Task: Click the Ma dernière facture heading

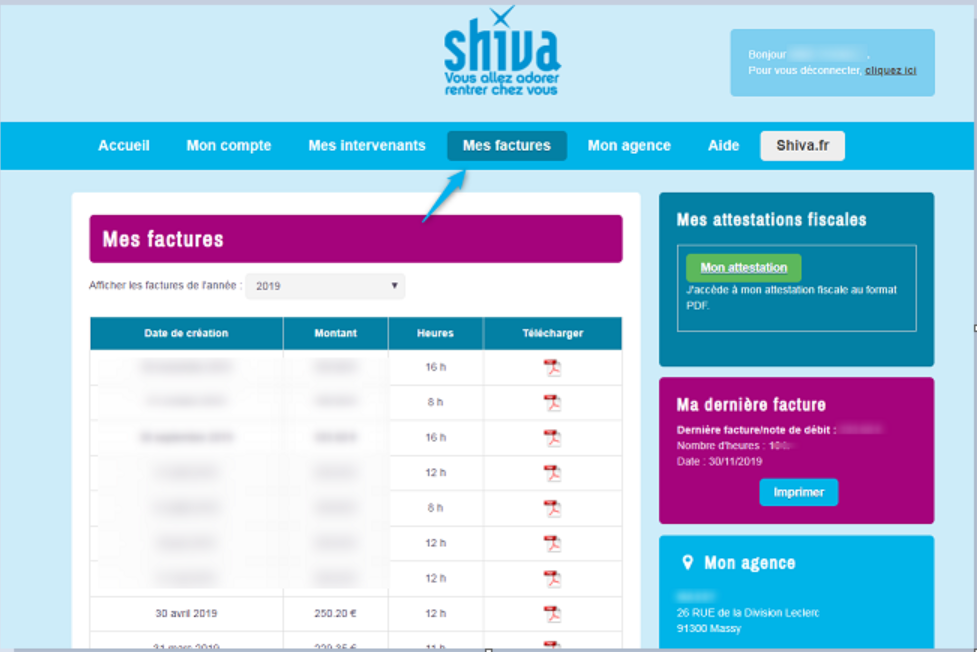Action: tap(751, 405)
